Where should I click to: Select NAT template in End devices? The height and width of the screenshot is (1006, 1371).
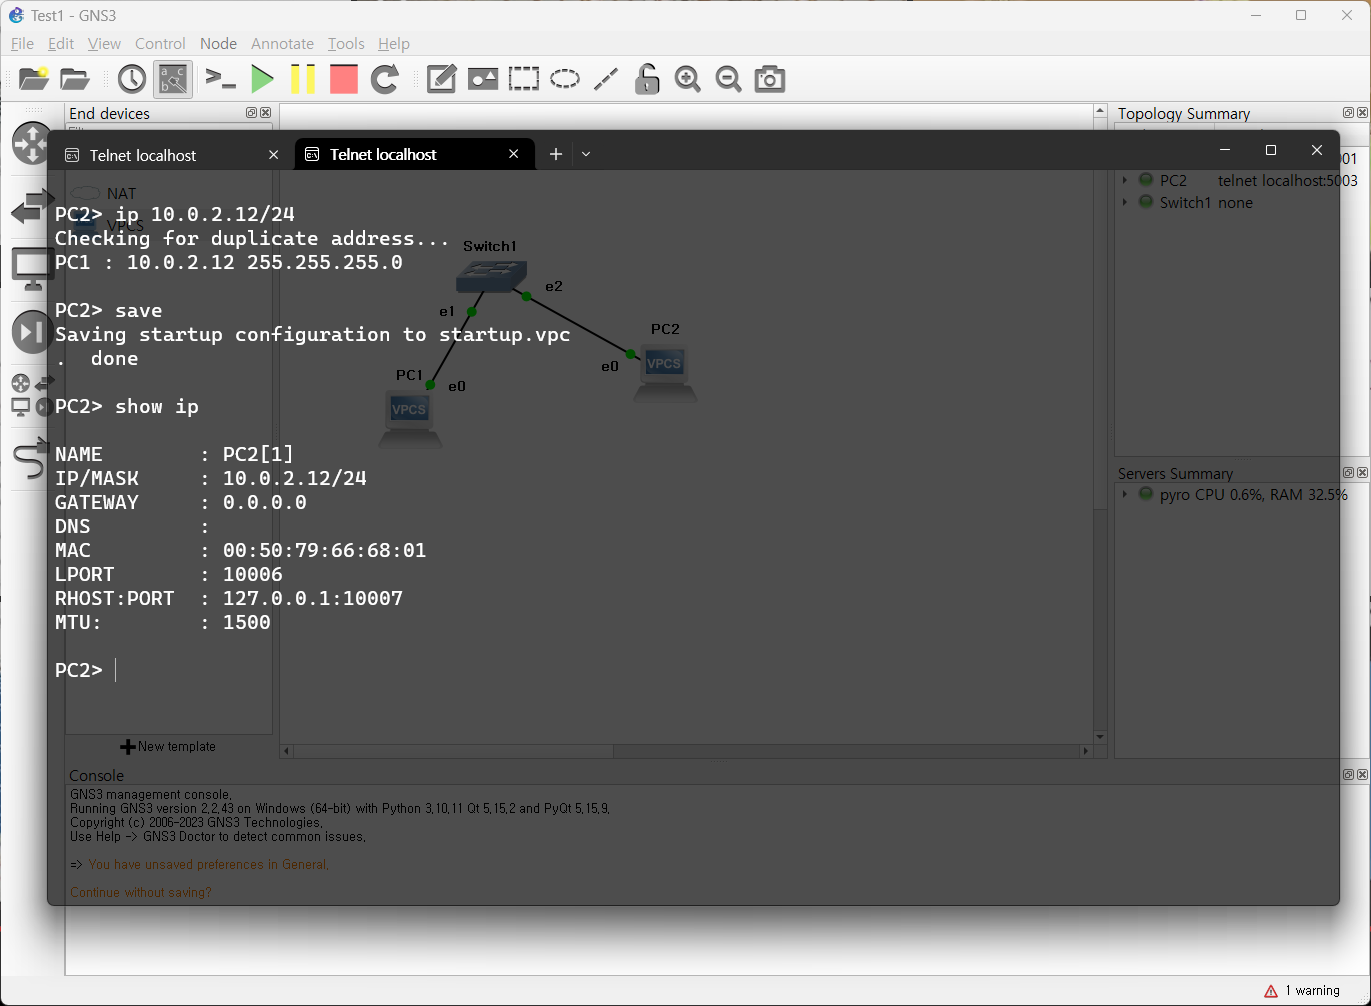tap(104, 193)
